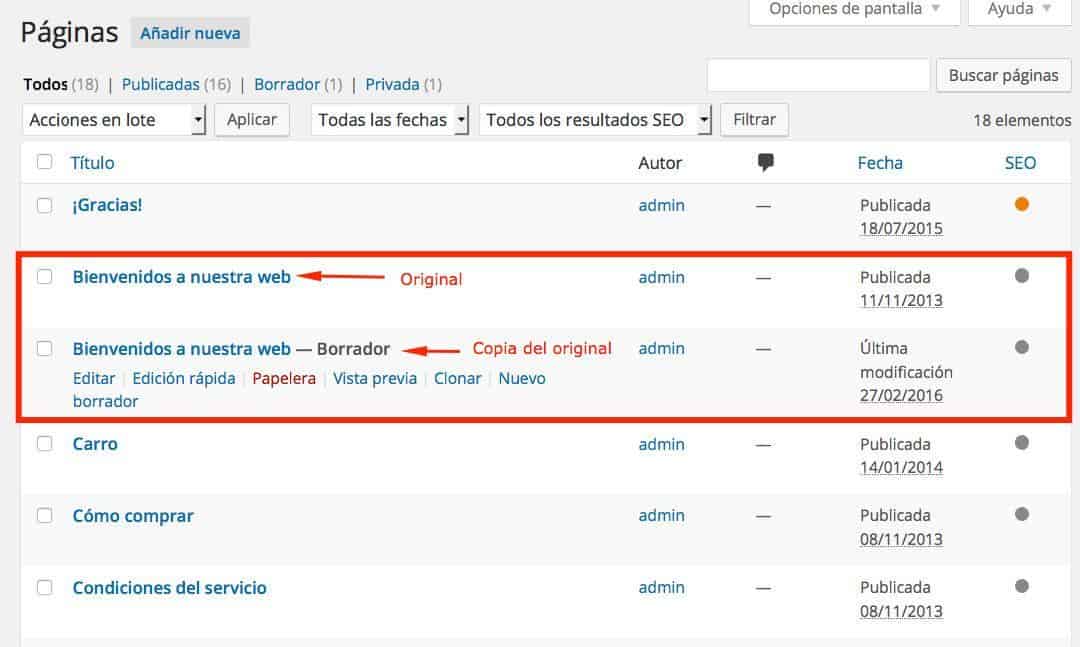Click the orange SEO dot for ¡Gracias!
The image size is (1080, 647).
click(1021, 204)
